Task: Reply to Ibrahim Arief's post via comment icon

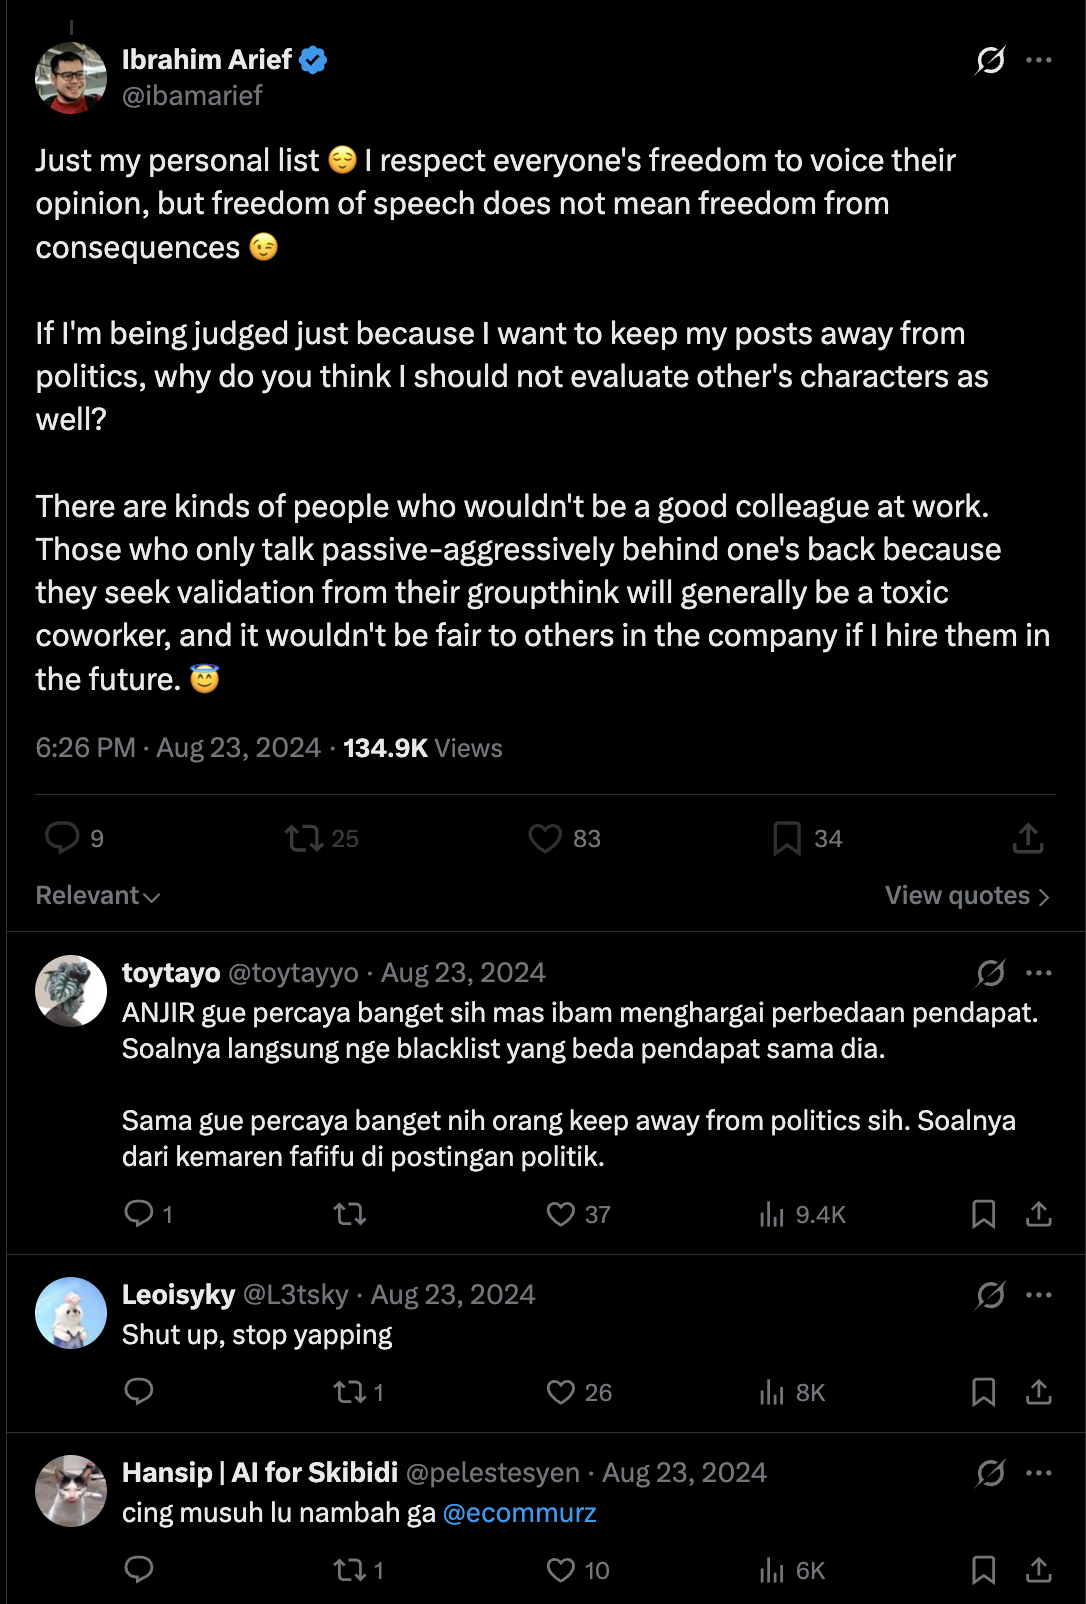Action: 62,838
